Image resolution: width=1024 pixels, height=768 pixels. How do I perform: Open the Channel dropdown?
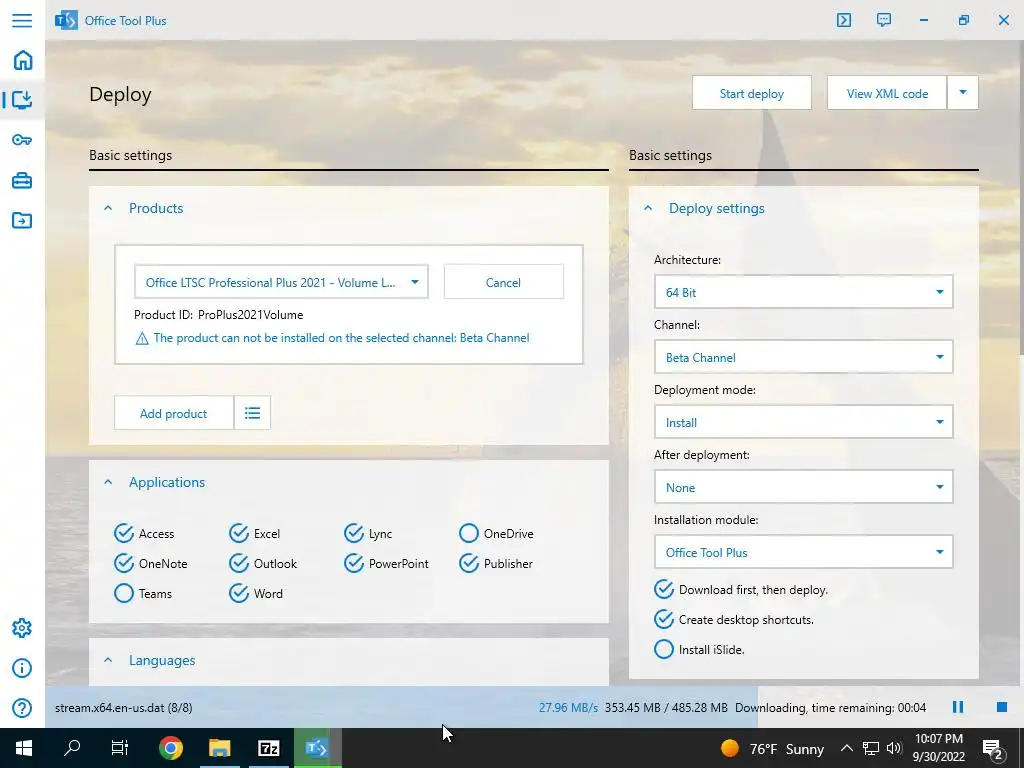tap(803, 357)
